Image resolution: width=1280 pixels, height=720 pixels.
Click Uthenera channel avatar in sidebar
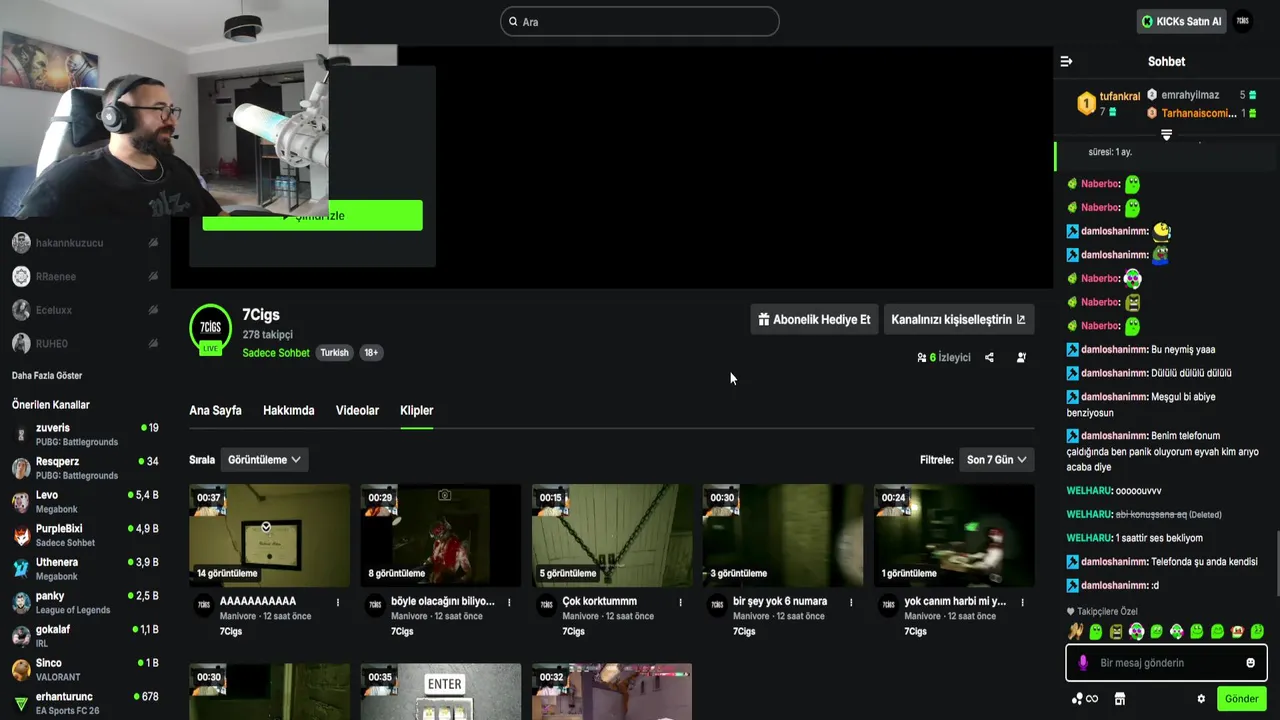click(21, 569)
